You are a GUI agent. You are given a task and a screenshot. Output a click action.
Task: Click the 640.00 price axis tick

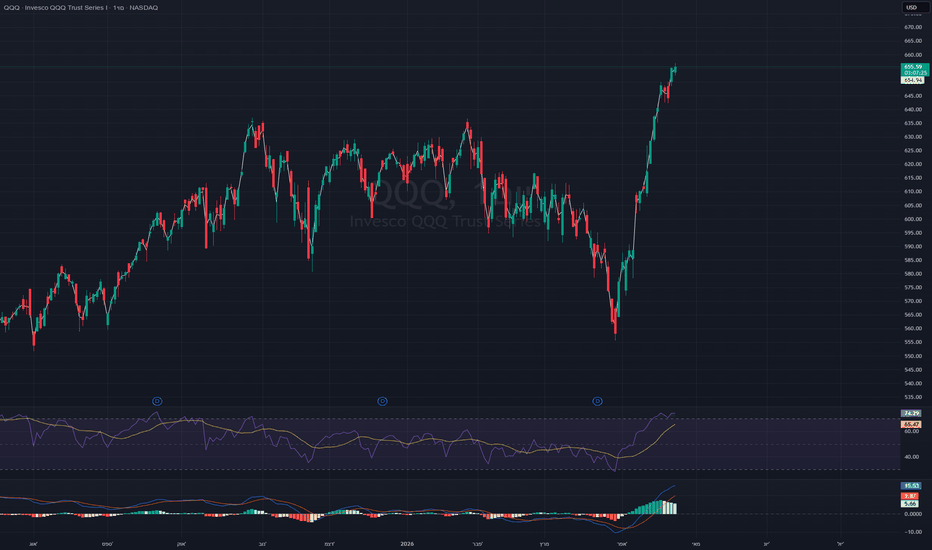pyautogui.click(x=913, y=109)
